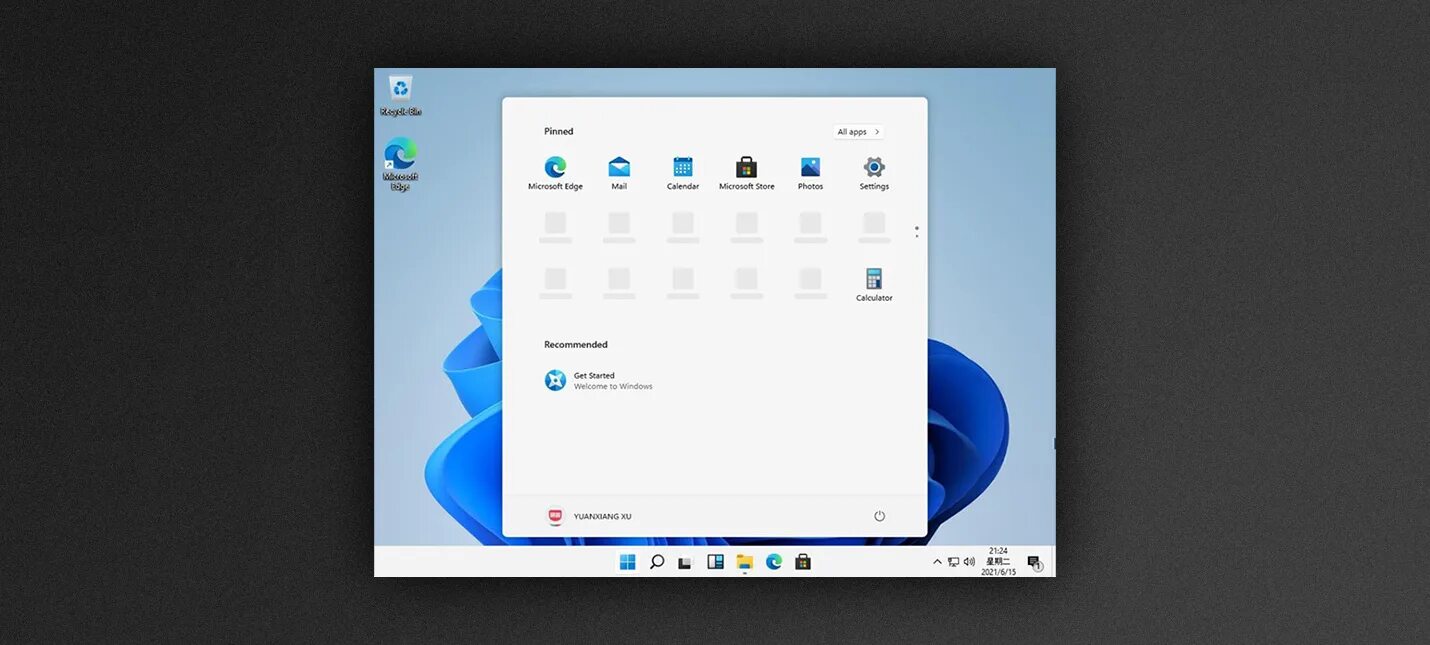1430x645 pixels.
Task: Open File Explorer from the taskbar
Action: 744,562
